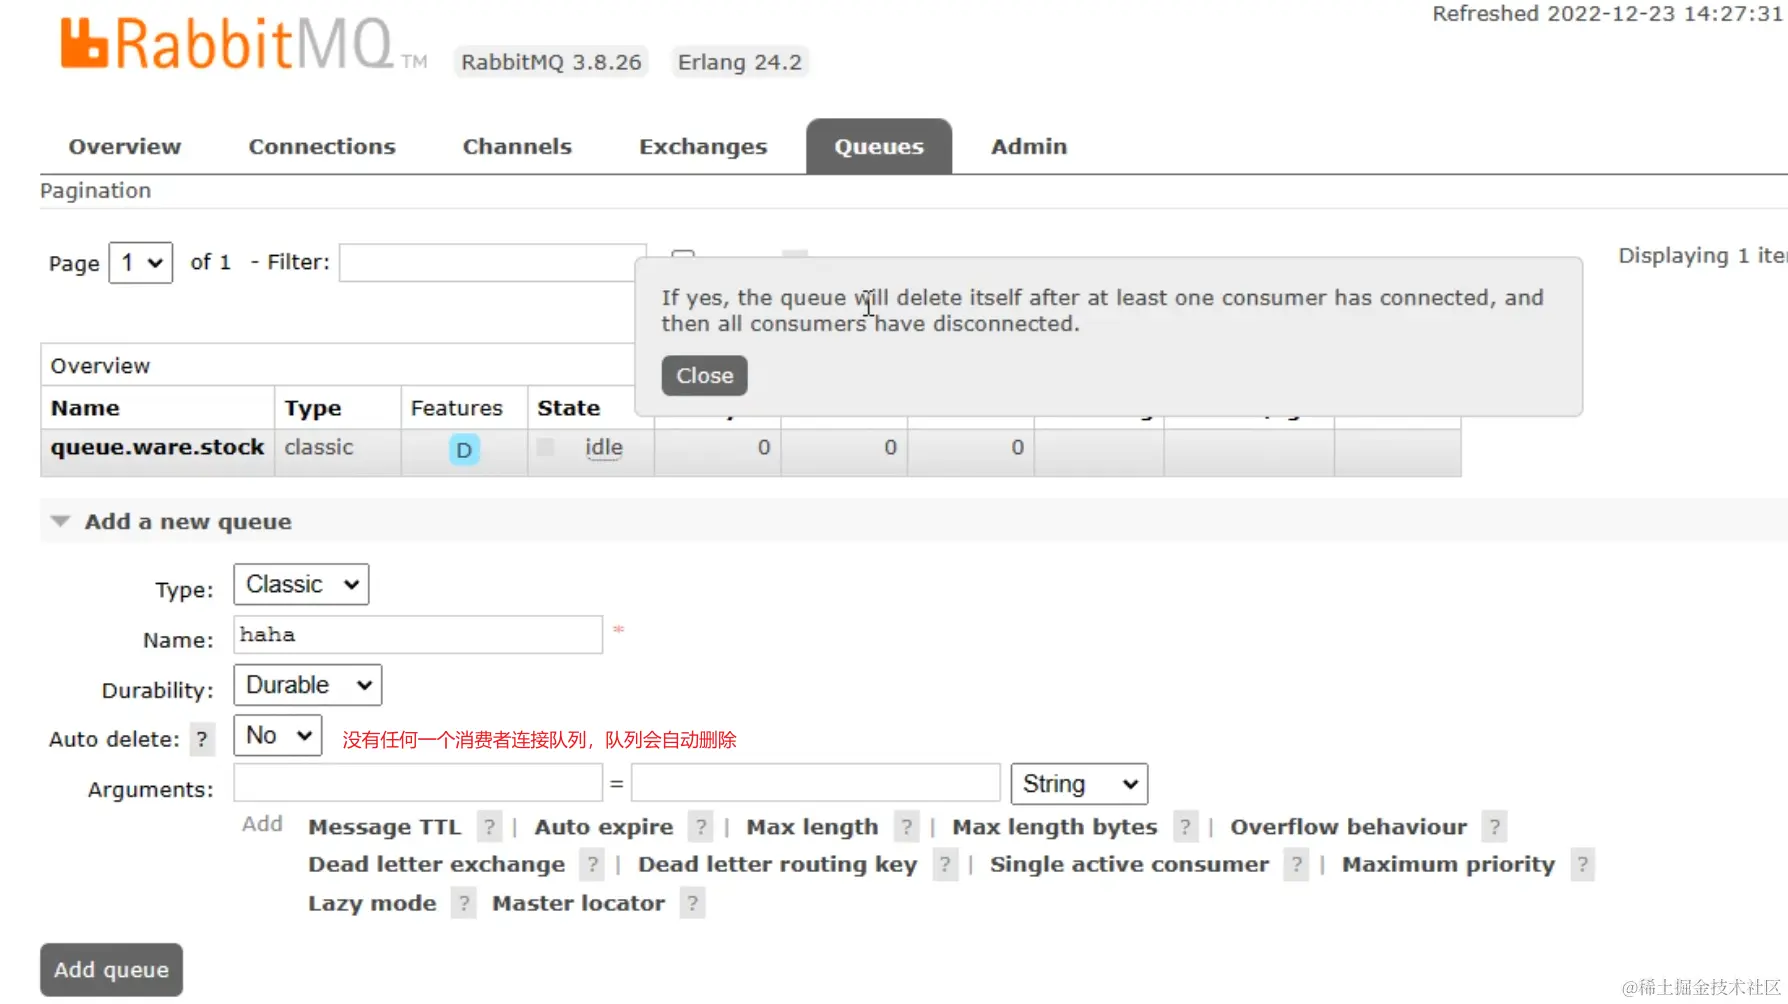Go to the Connections tab
This screenshot has width=1788, height=1004.
[322, 147]
